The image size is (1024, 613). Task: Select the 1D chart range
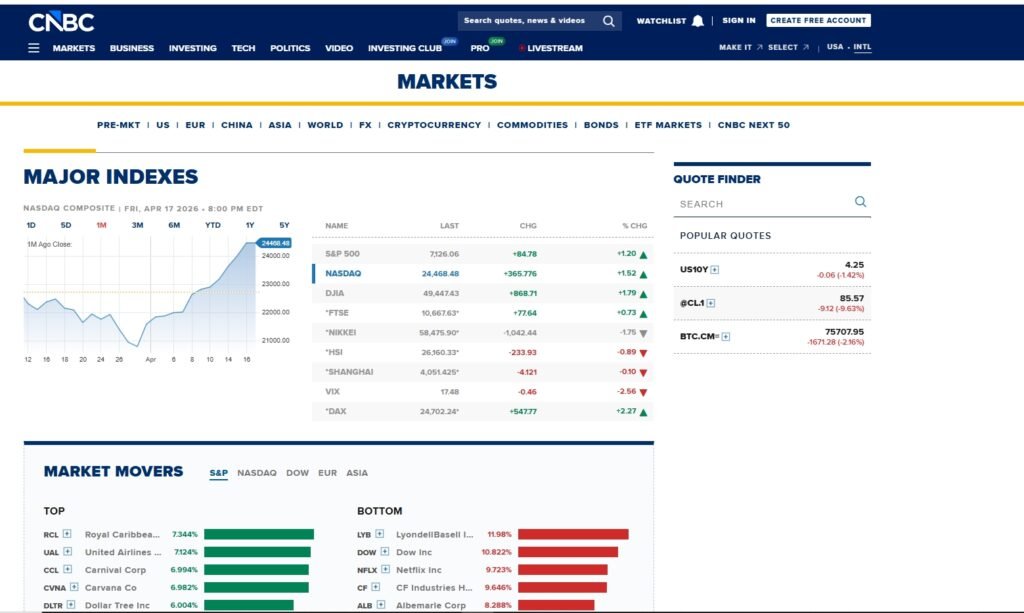coord(31,225)
